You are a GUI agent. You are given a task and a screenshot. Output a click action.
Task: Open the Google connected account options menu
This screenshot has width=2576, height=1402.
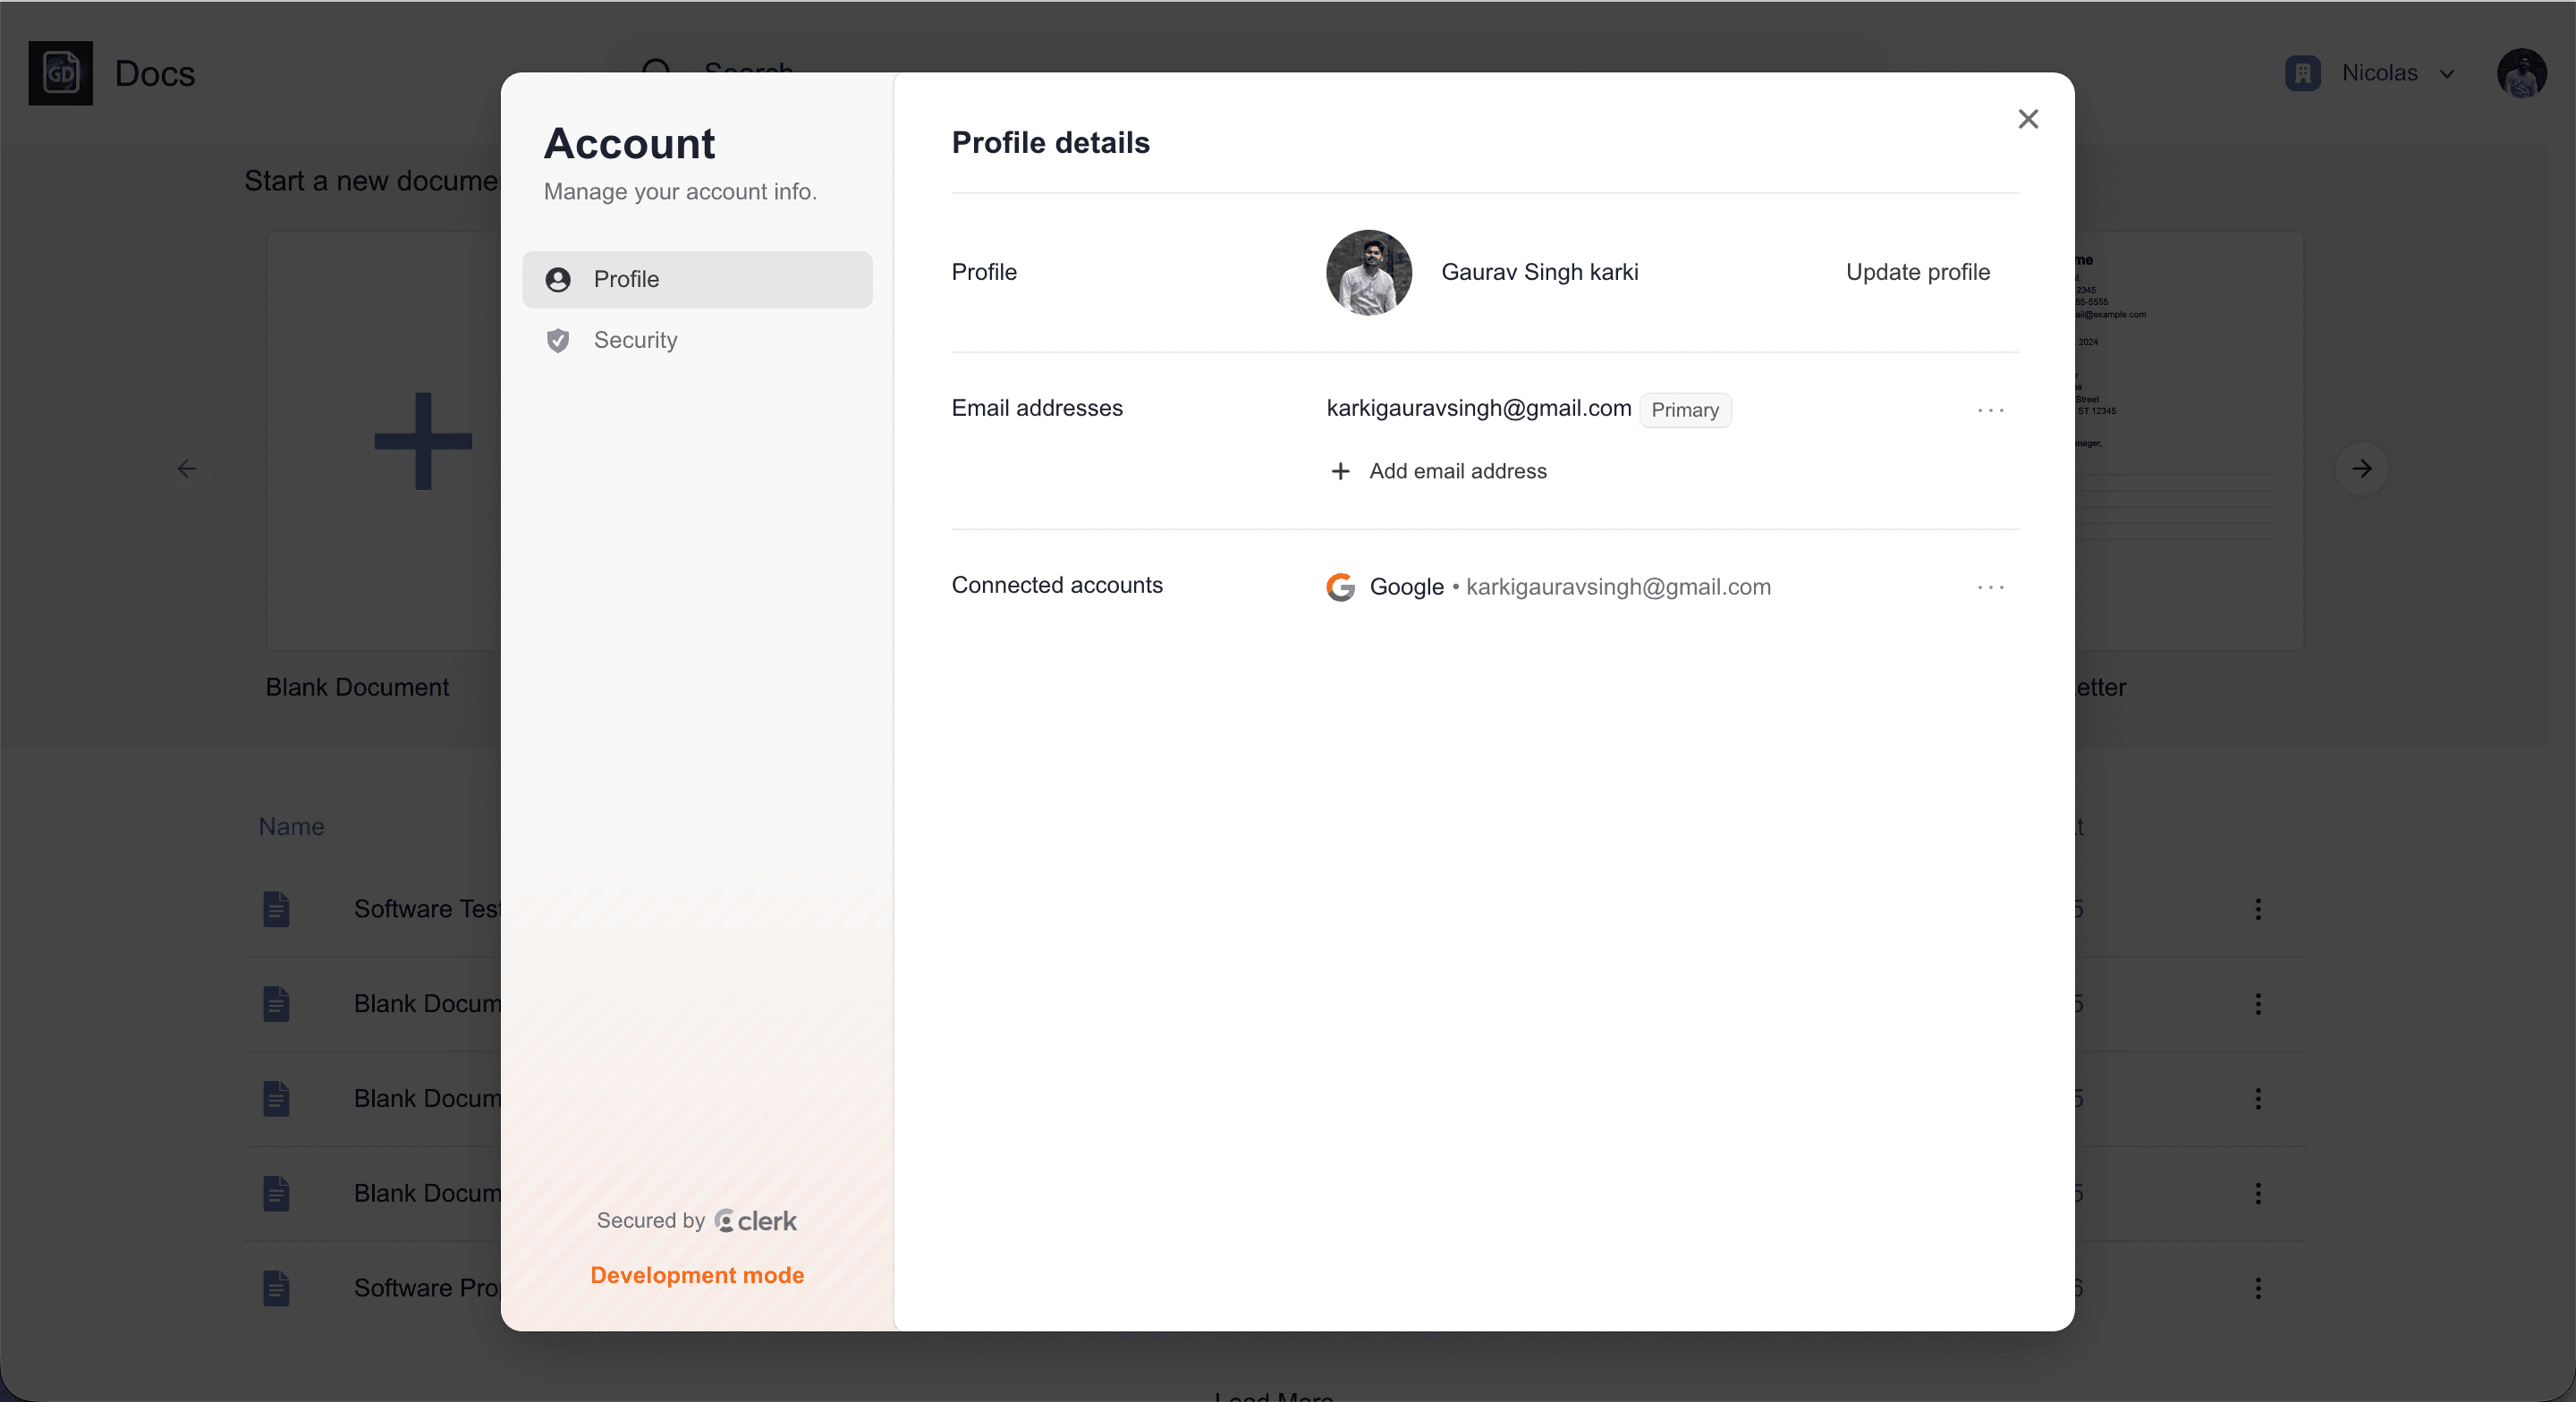click(1990, 587)
